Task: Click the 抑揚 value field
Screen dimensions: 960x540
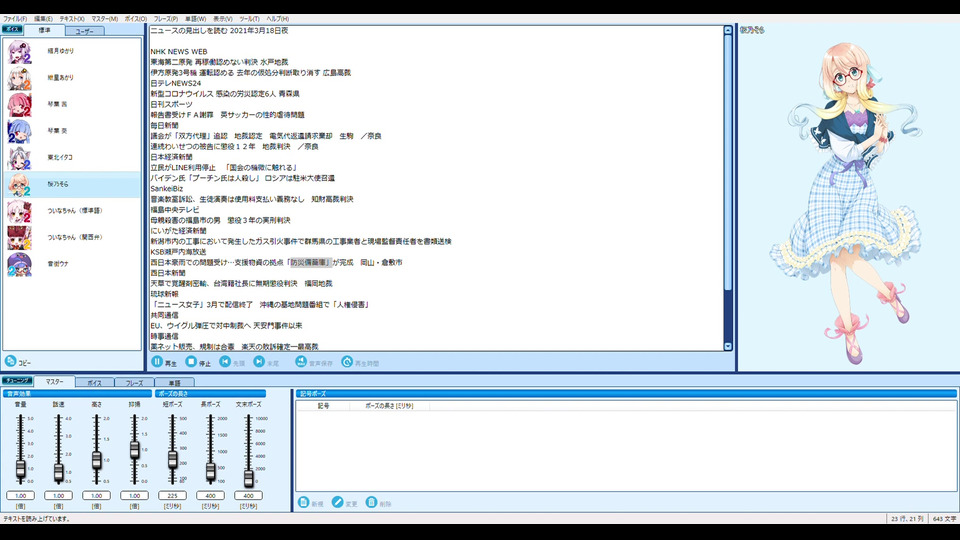Action: (134, 495)
